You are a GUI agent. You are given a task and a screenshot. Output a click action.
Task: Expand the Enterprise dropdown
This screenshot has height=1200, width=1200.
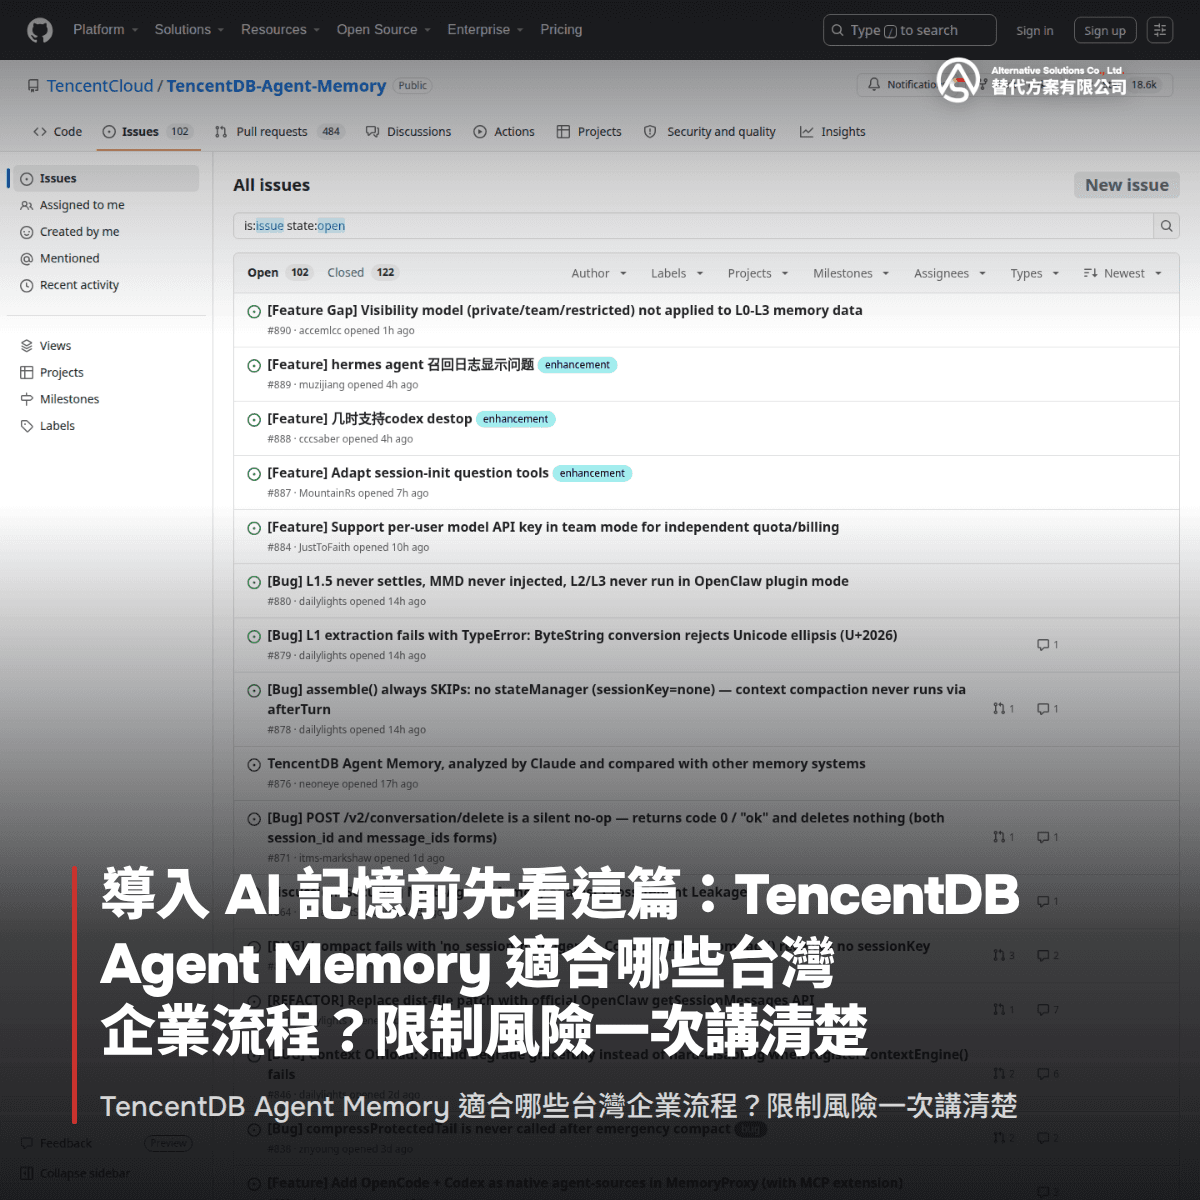click(x=485, y=30)
